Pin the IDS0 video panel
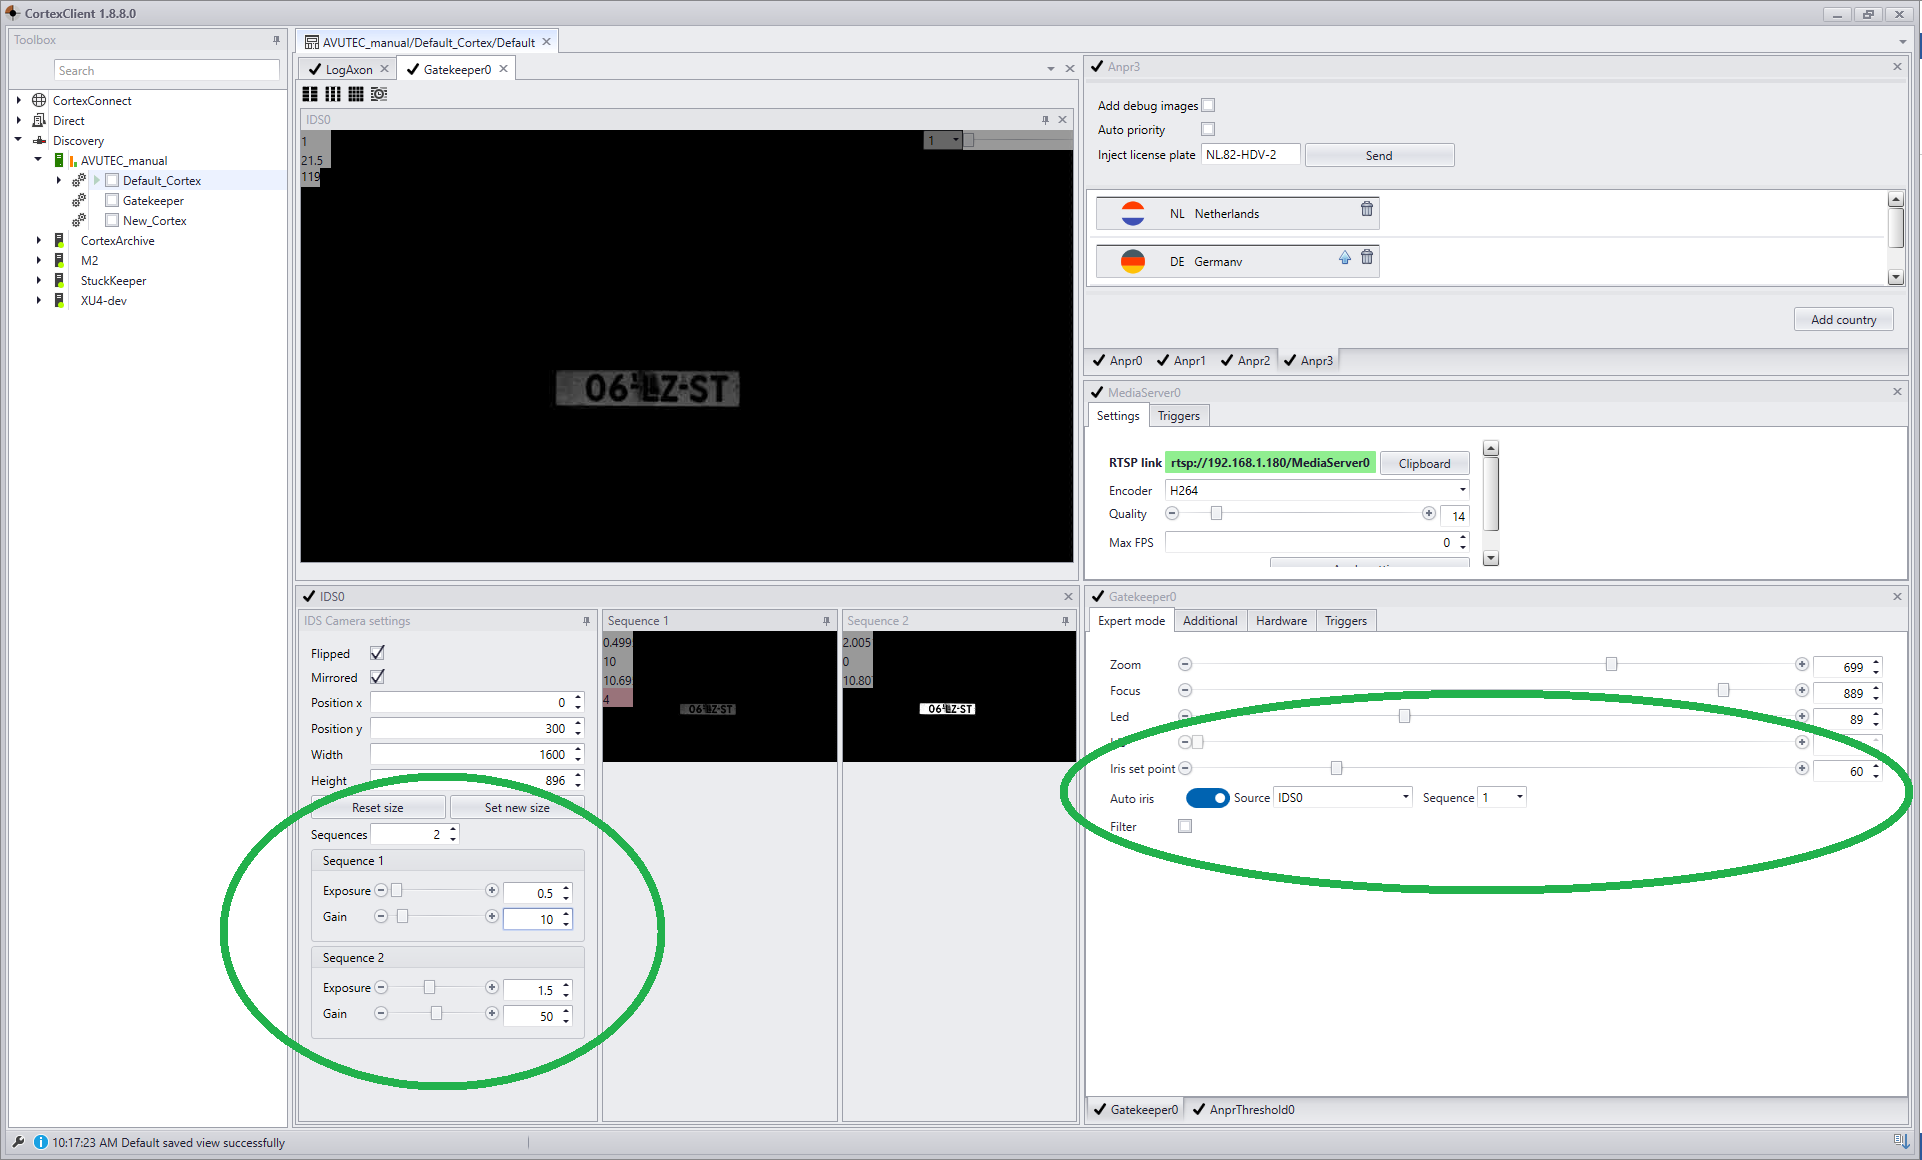1922x1160 pixels. (x=1045, y=120)
